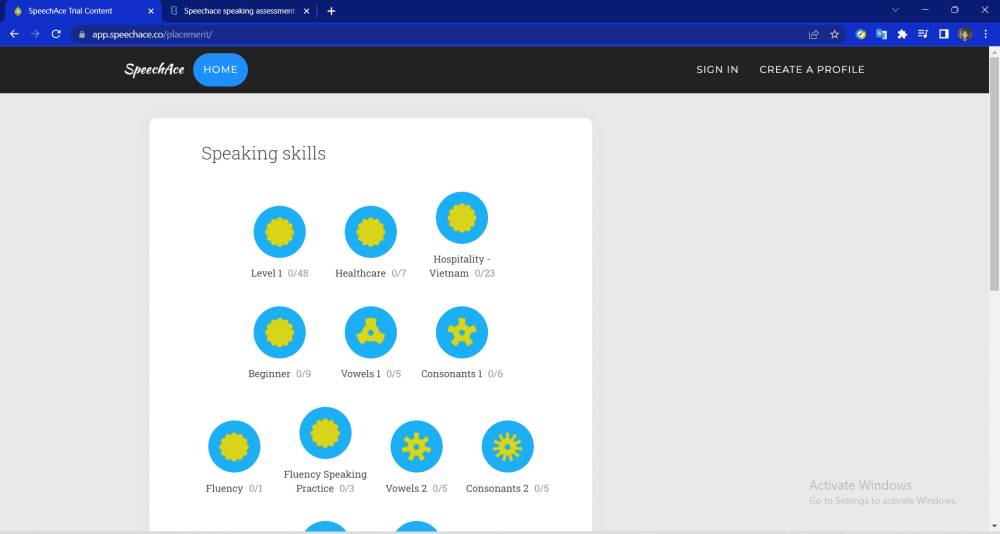Screen dimensions: 1000x534
Task: Click the Hospitality progress count 0/23
Action: point(485,273)
